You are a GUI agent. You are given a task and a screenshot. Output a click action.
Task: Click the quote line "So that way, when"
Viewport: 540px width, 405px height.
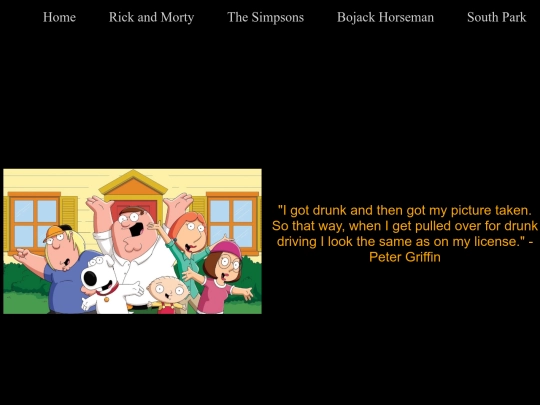point(405,226)
